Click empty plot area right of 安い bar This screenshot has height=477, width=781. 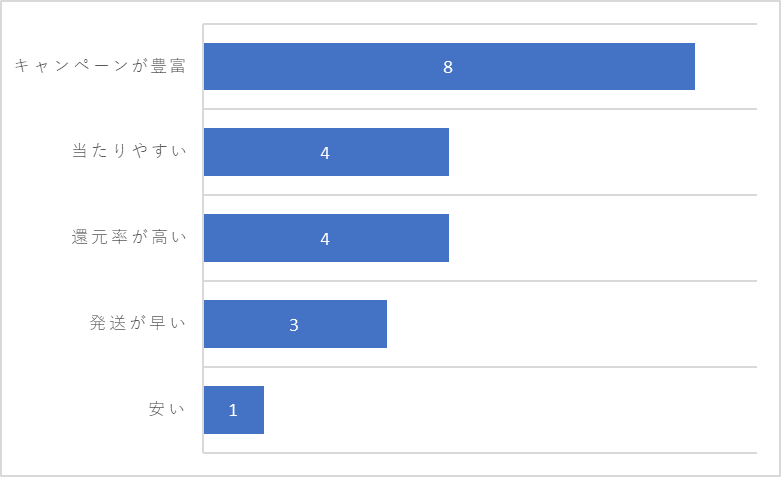pyautogui.click(x=510, y=410)
